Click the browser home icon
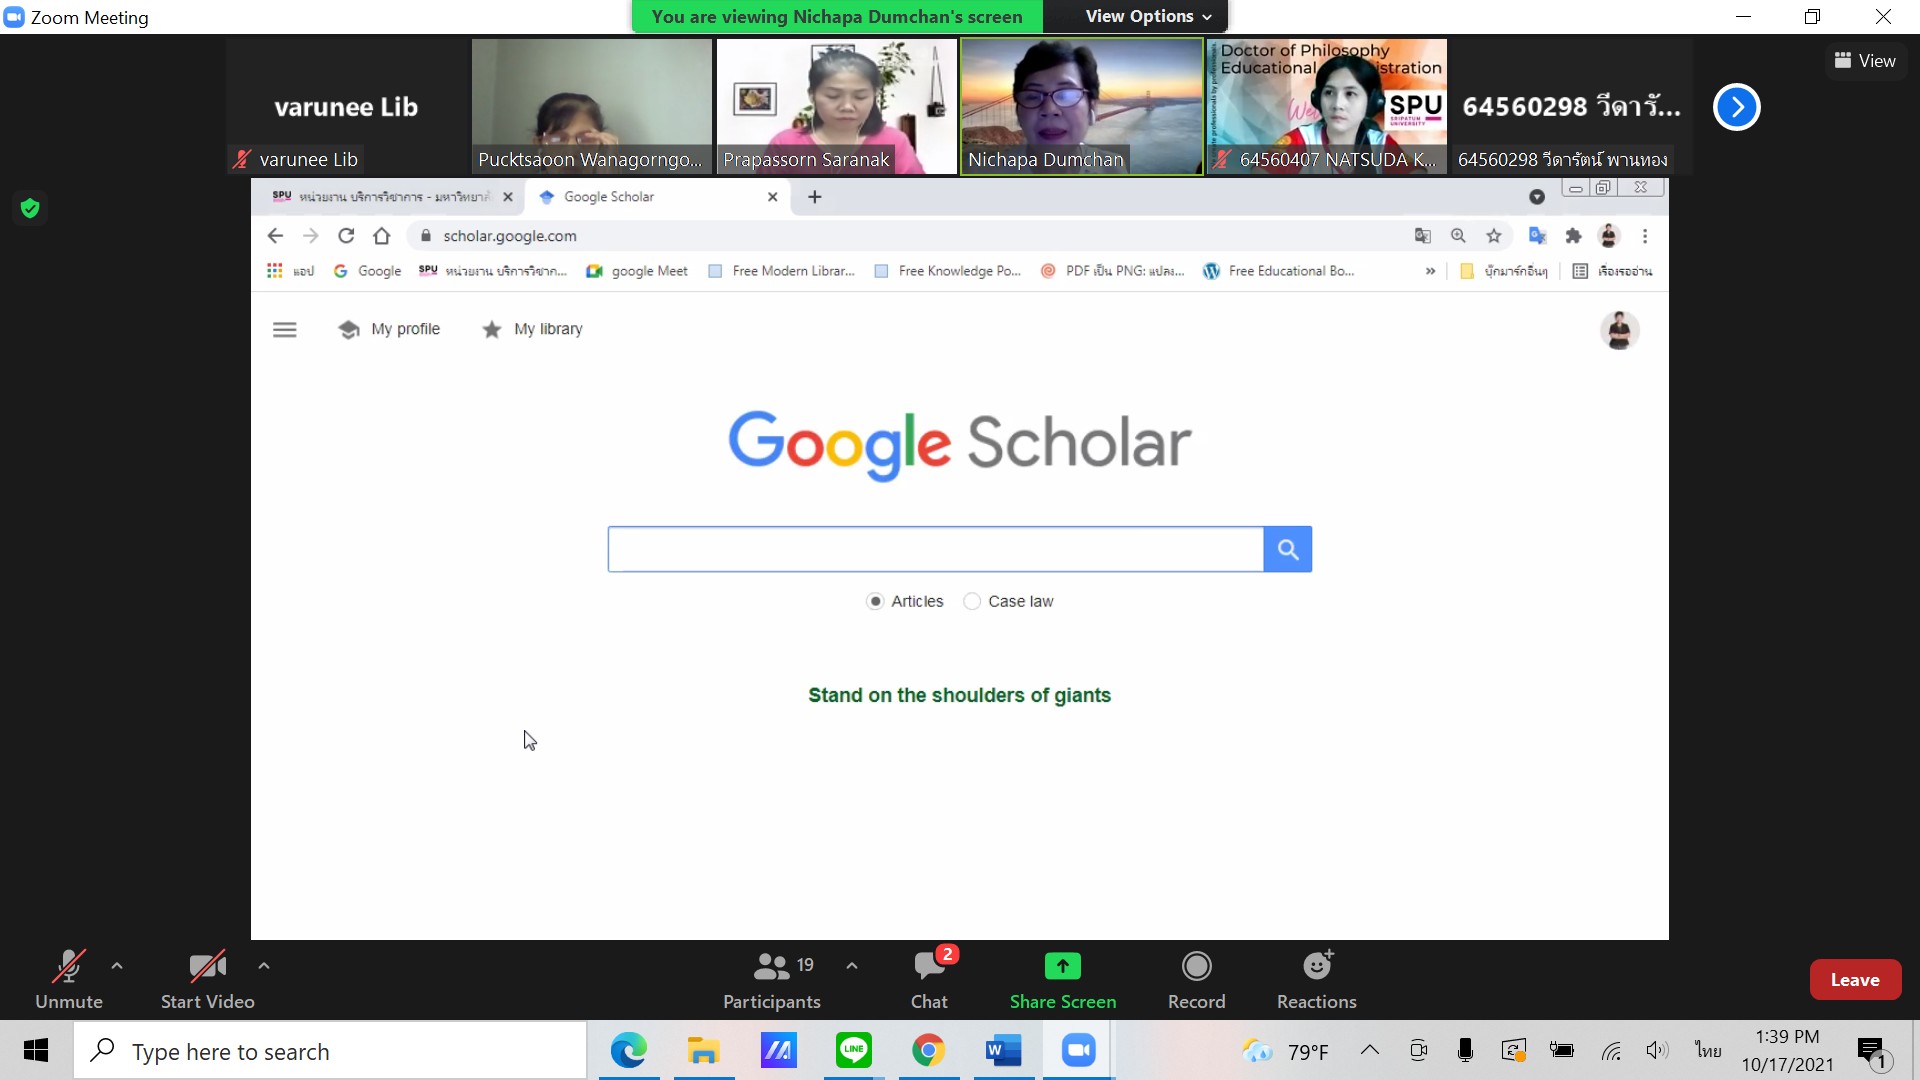Image resolution: width=1920 pixels, height=1080 pixels. point(381,236)
